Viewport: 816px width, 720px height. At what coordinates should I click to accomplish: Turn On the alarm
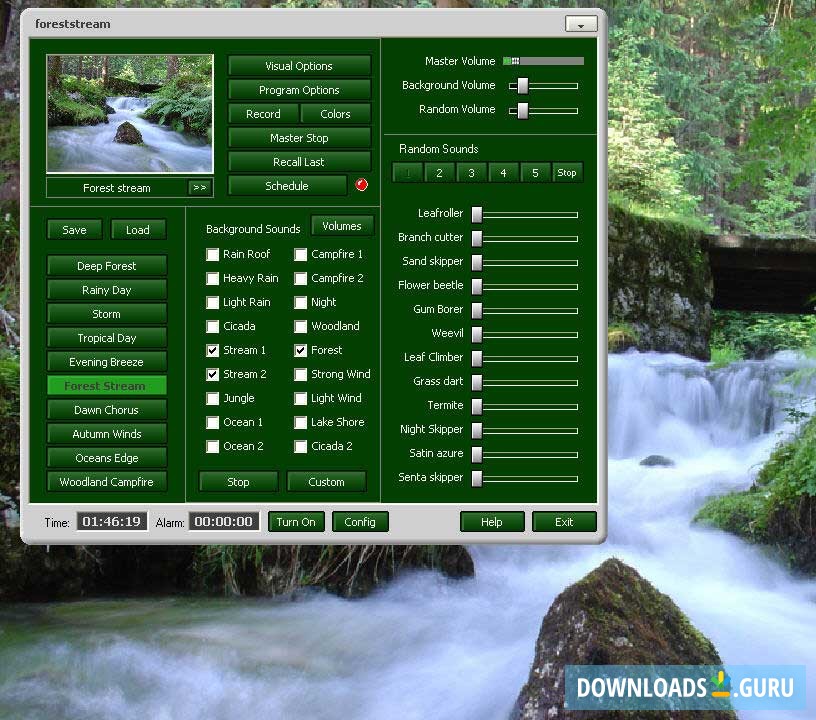(x=296, y=522)
